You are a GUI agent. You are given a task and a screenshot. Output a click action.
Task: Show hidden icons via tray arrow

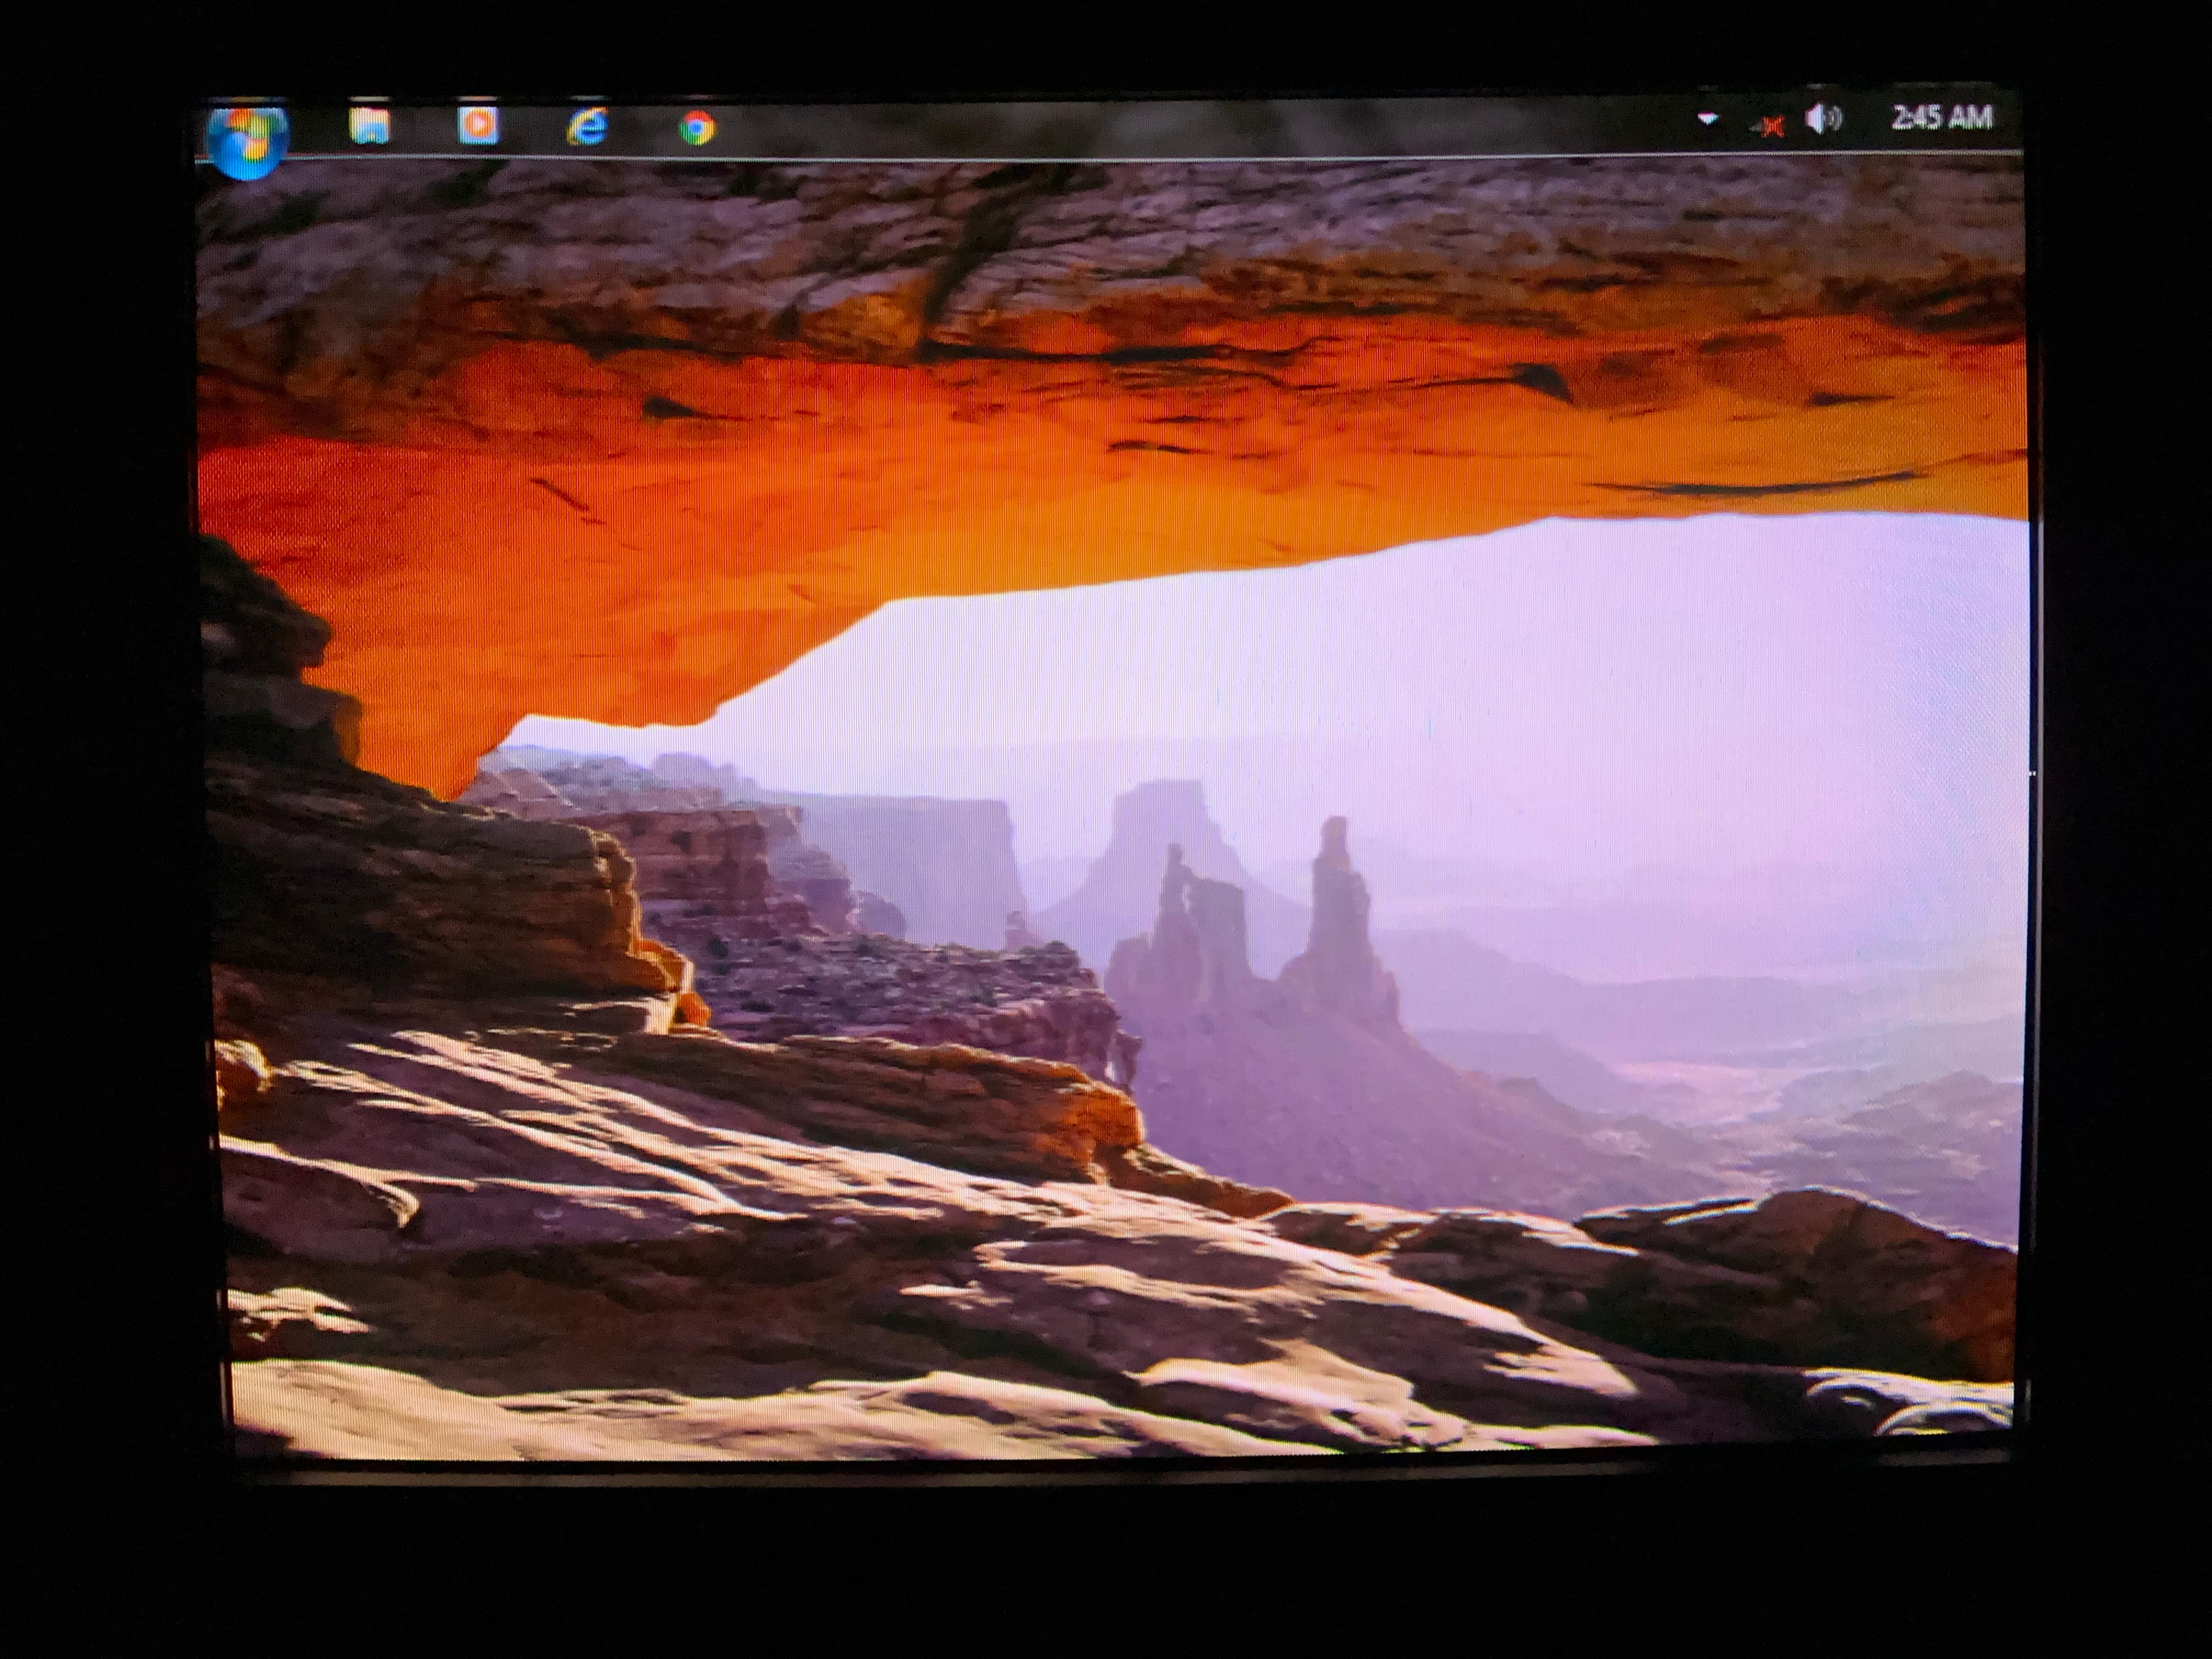pyautogui.click(x=1707, y=119)
